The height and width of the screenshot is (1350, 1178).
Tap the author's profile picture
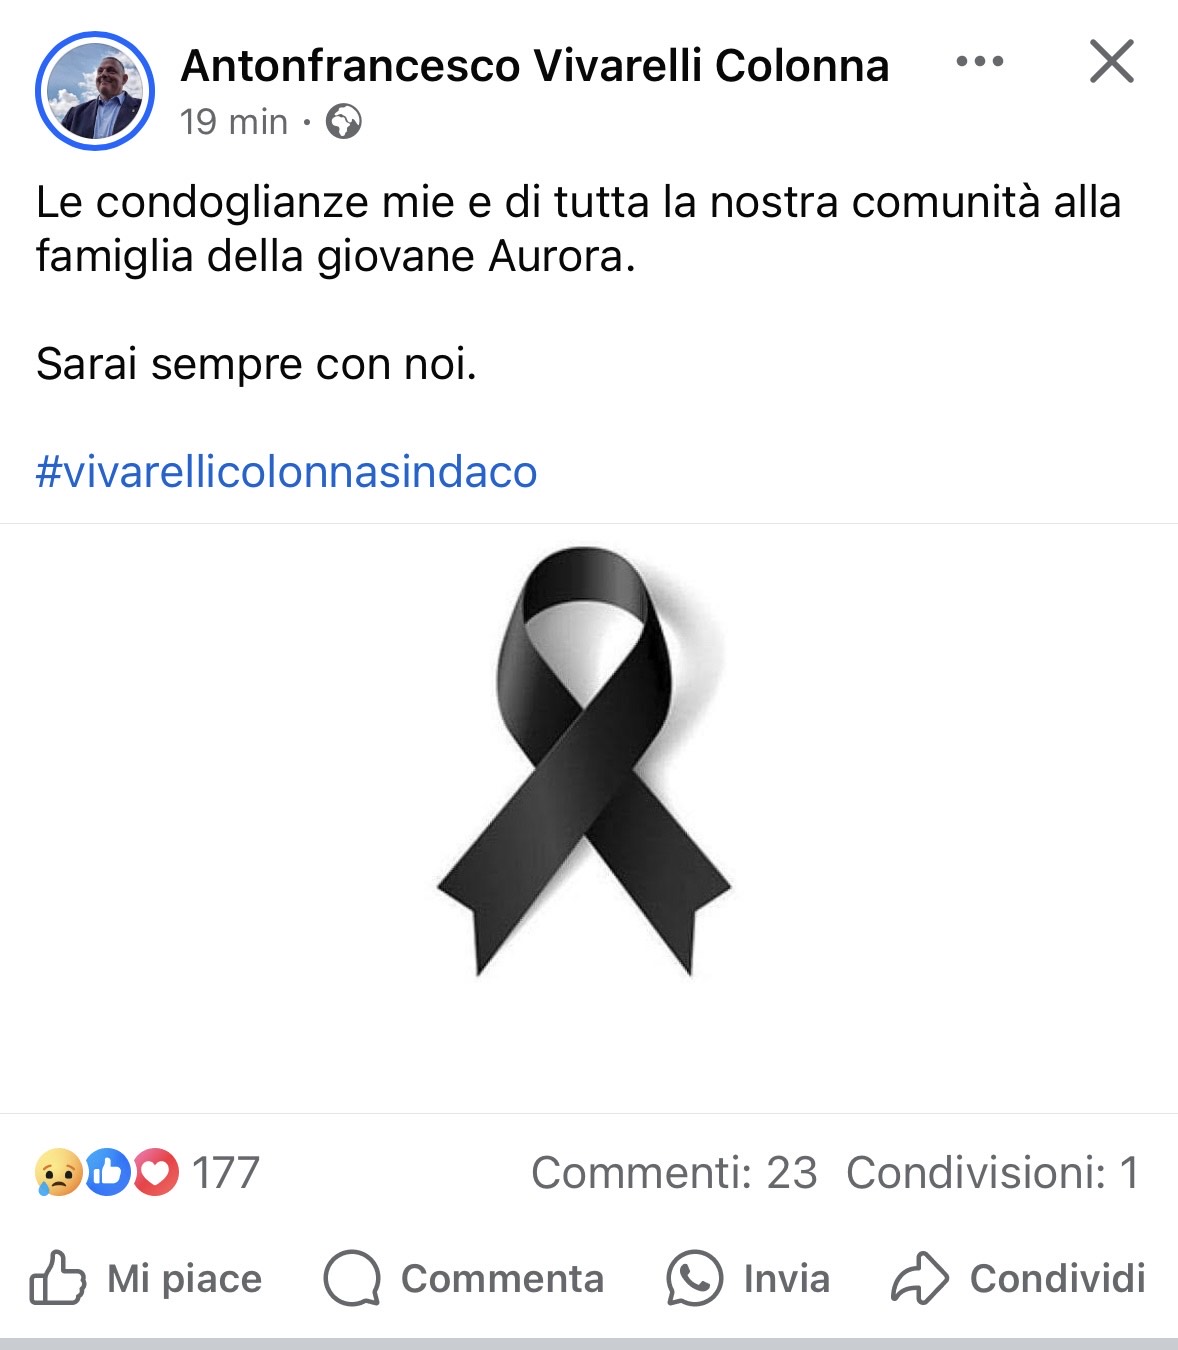pos(95,91)
